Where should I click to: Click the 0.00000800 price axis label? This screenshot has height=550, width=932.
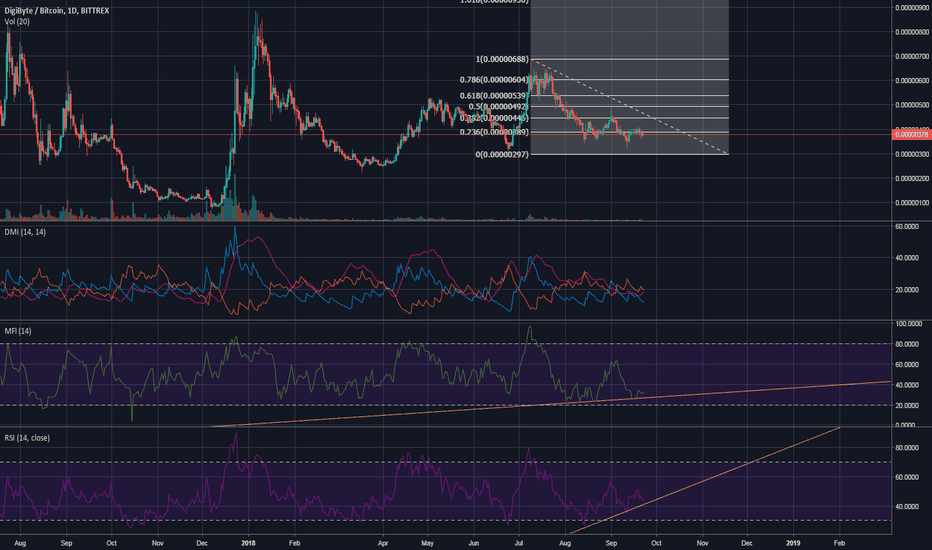click(x=912, y=32)
